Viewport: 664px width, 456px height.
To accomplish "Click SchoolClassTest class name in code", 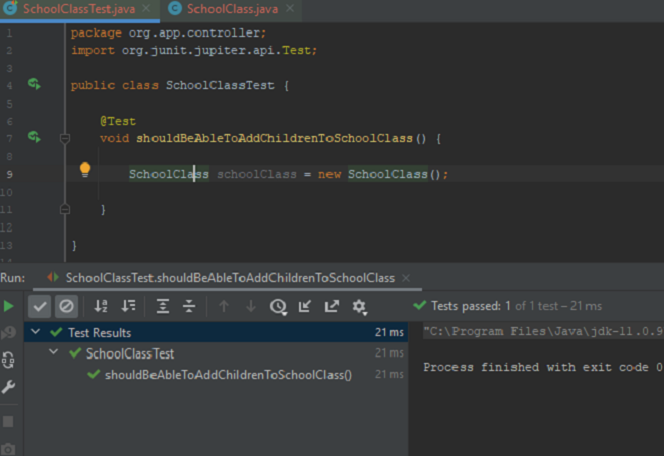I will coord(220,85).
